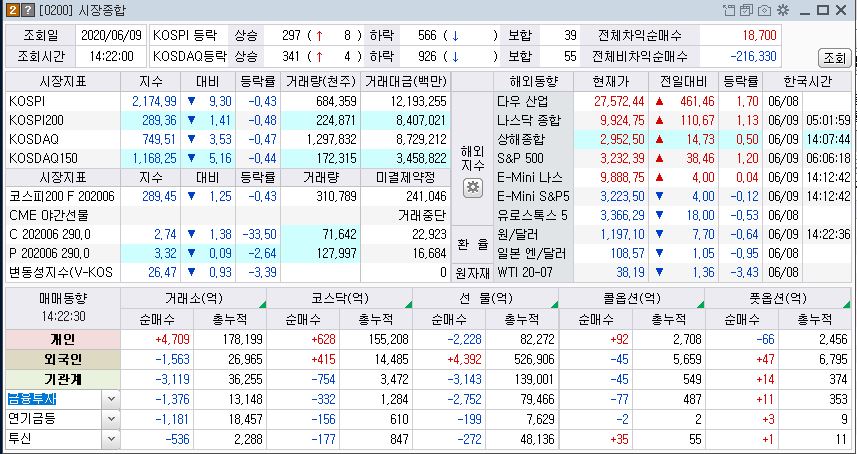Image resolution: width=857 pixels, height=454 pixels.
Task: Click the 일본 엔/달러 row label
Action: tap(532, 253)
